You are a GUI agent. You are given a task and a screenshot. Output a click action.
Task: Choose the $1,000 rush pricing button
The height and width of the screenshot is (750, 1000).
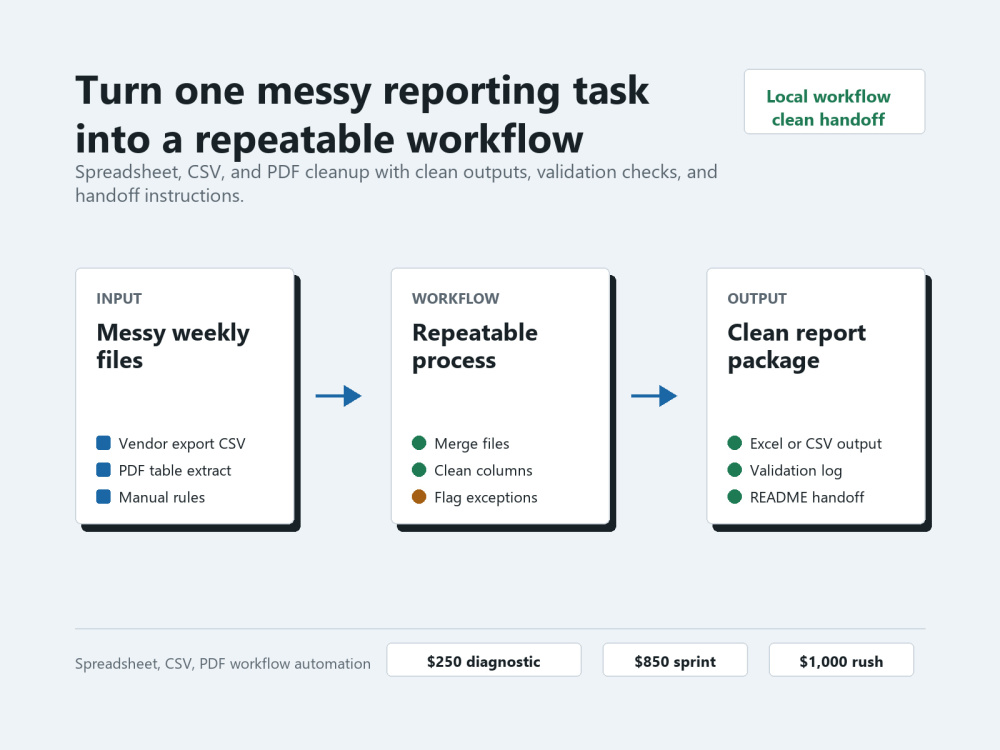click(x=841, y=659)
